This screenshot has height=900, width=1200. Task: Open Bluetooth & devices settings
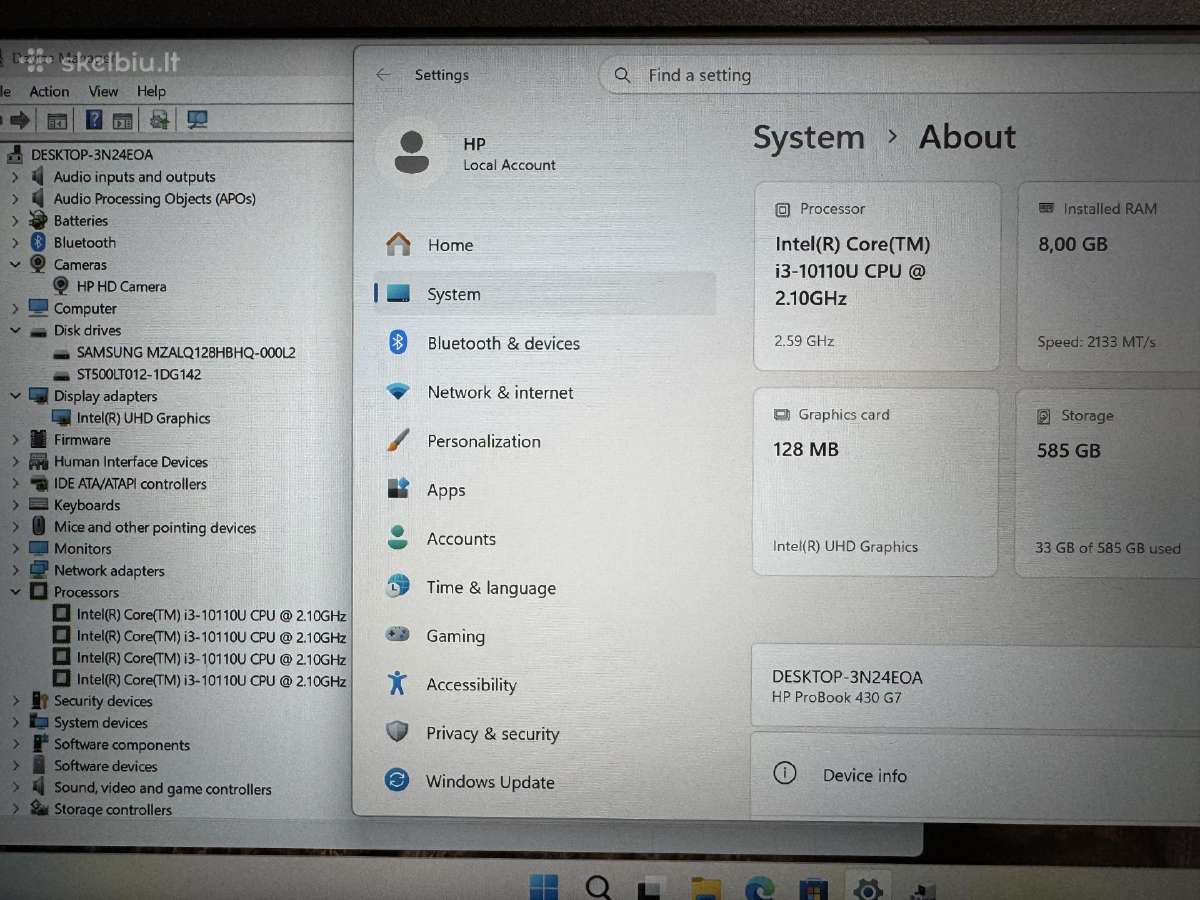click(545, 343)
